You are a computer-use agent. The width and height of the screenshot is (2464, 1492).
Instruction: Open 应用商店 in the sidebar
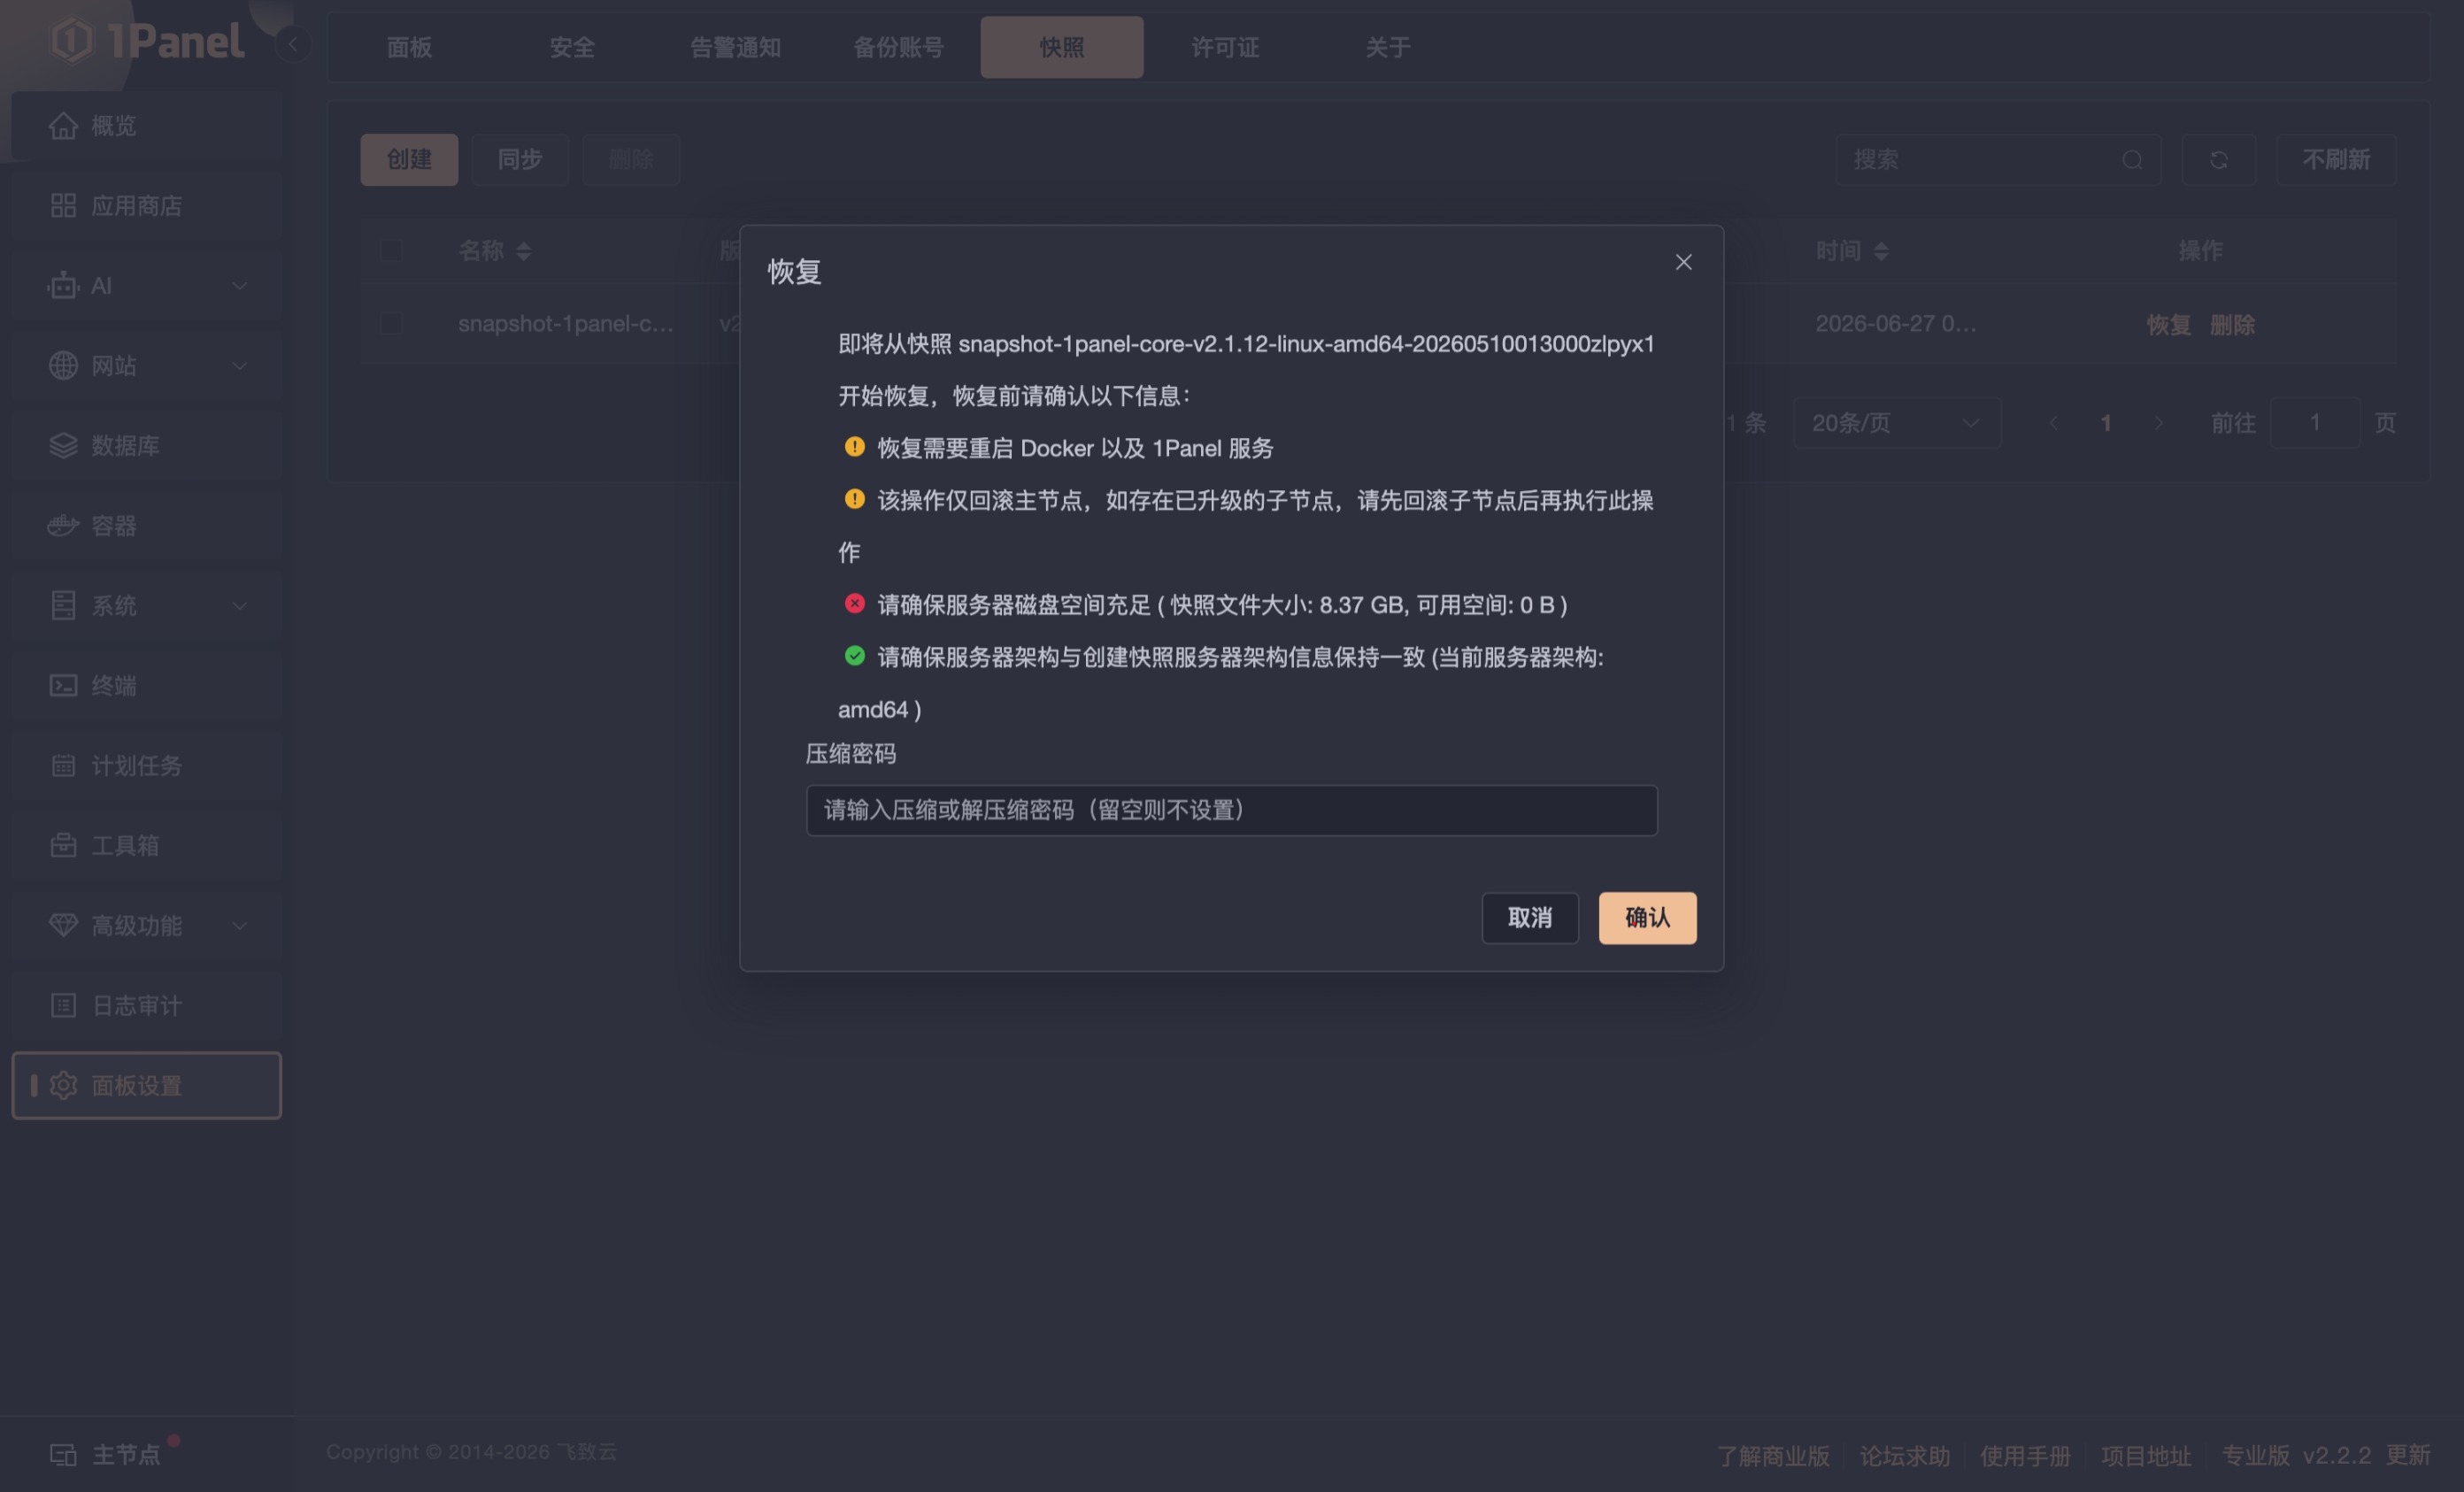pos(146,206)
